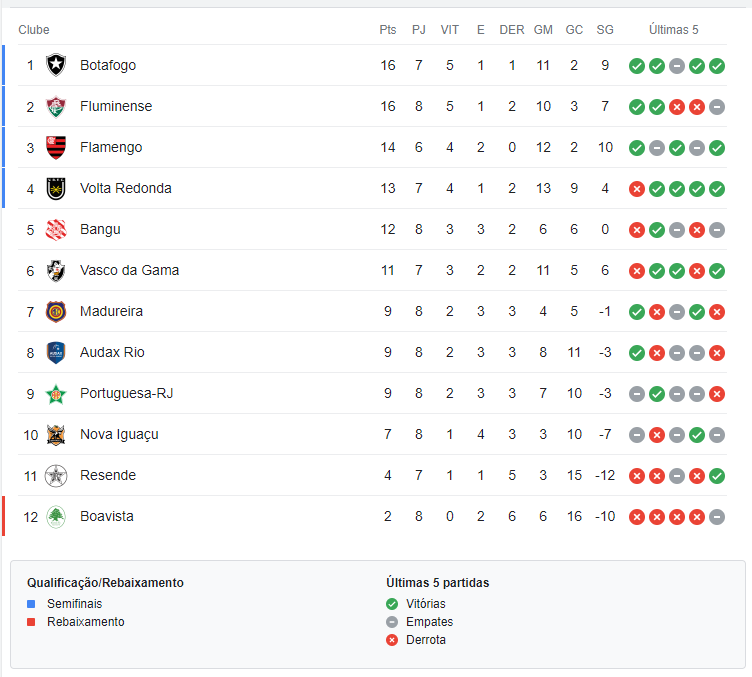Image resolution: width=752 pixels, height=677 pixels.
Task: Click the Volta Redonda club crest
Action: pos(56,188)
